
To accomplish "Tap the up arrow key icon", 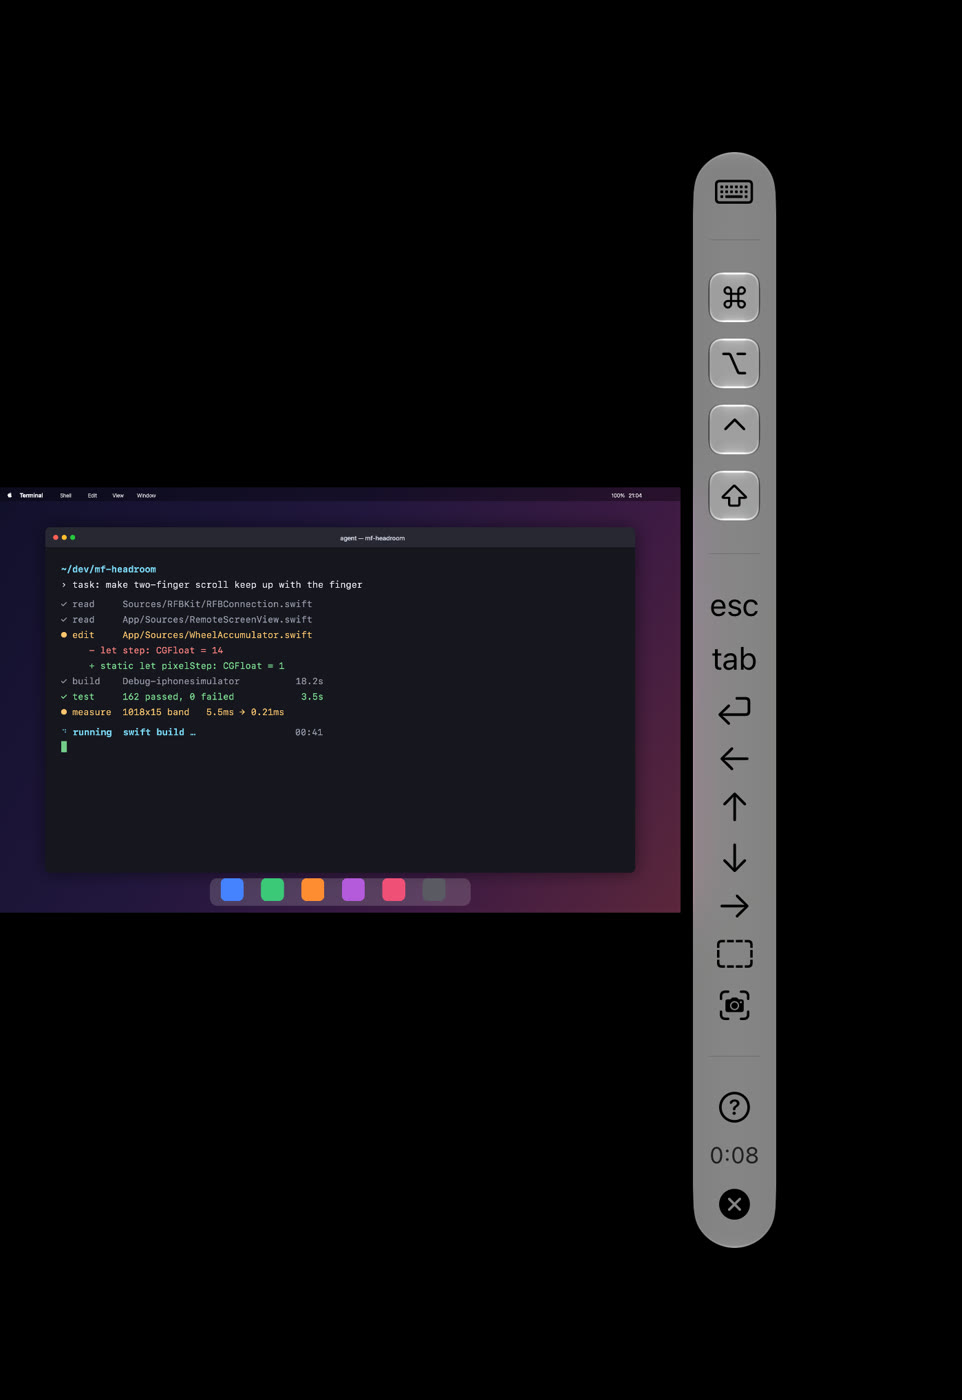I will click(x=734, y=807).
